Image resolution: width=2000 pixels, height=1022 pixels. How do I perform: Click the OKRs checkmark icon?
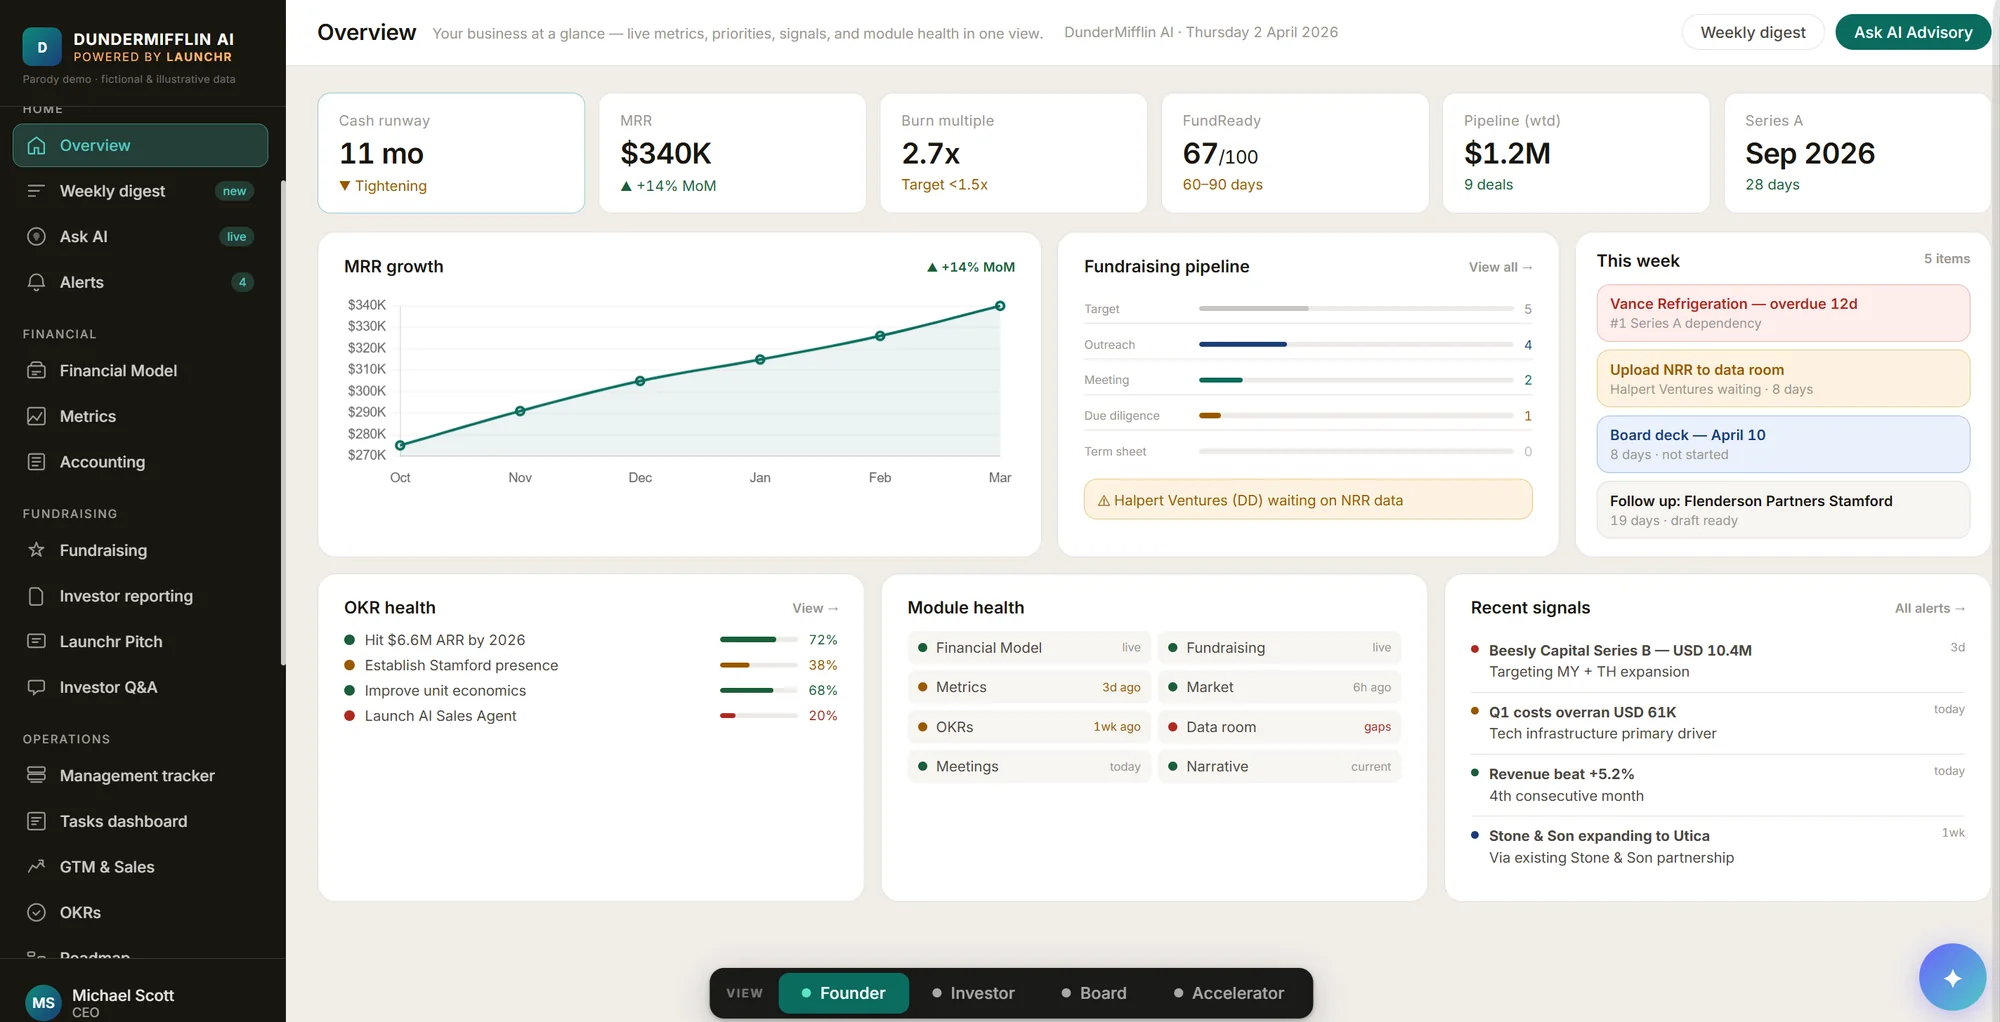[37, 912]
